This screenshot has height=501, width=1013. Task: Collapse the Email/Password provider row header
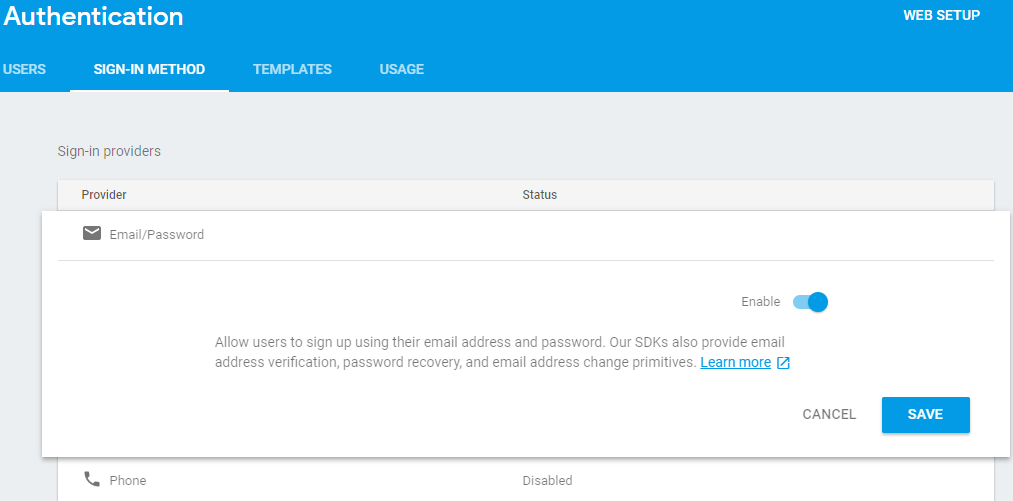(x=156, y=235)
